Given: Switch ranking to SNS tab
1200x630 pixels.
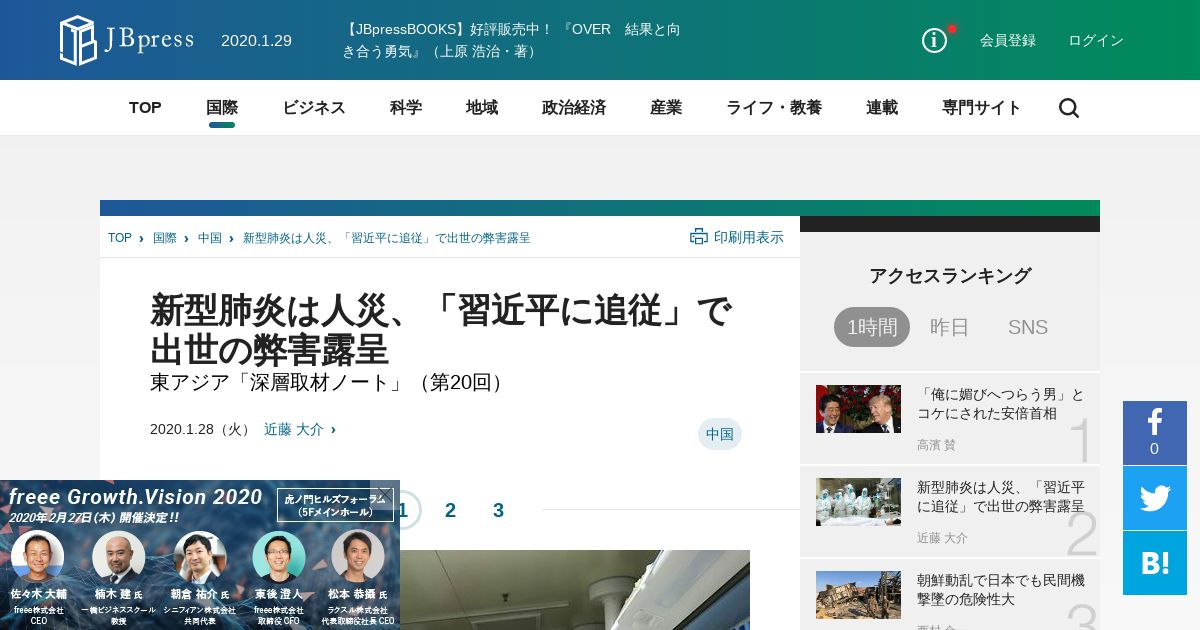Looking at the screenshot, I should point(1028,327).
